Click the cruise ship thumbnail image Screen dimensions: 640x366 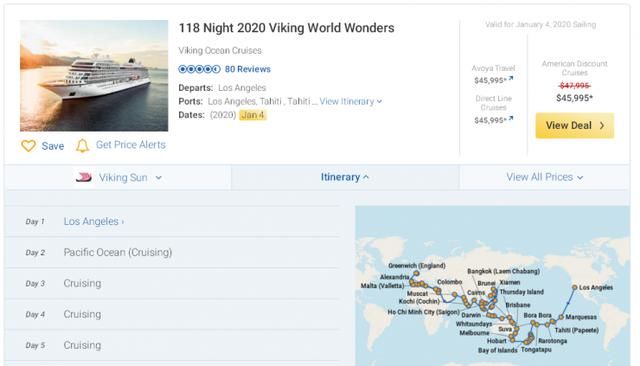tap(94, 76)
